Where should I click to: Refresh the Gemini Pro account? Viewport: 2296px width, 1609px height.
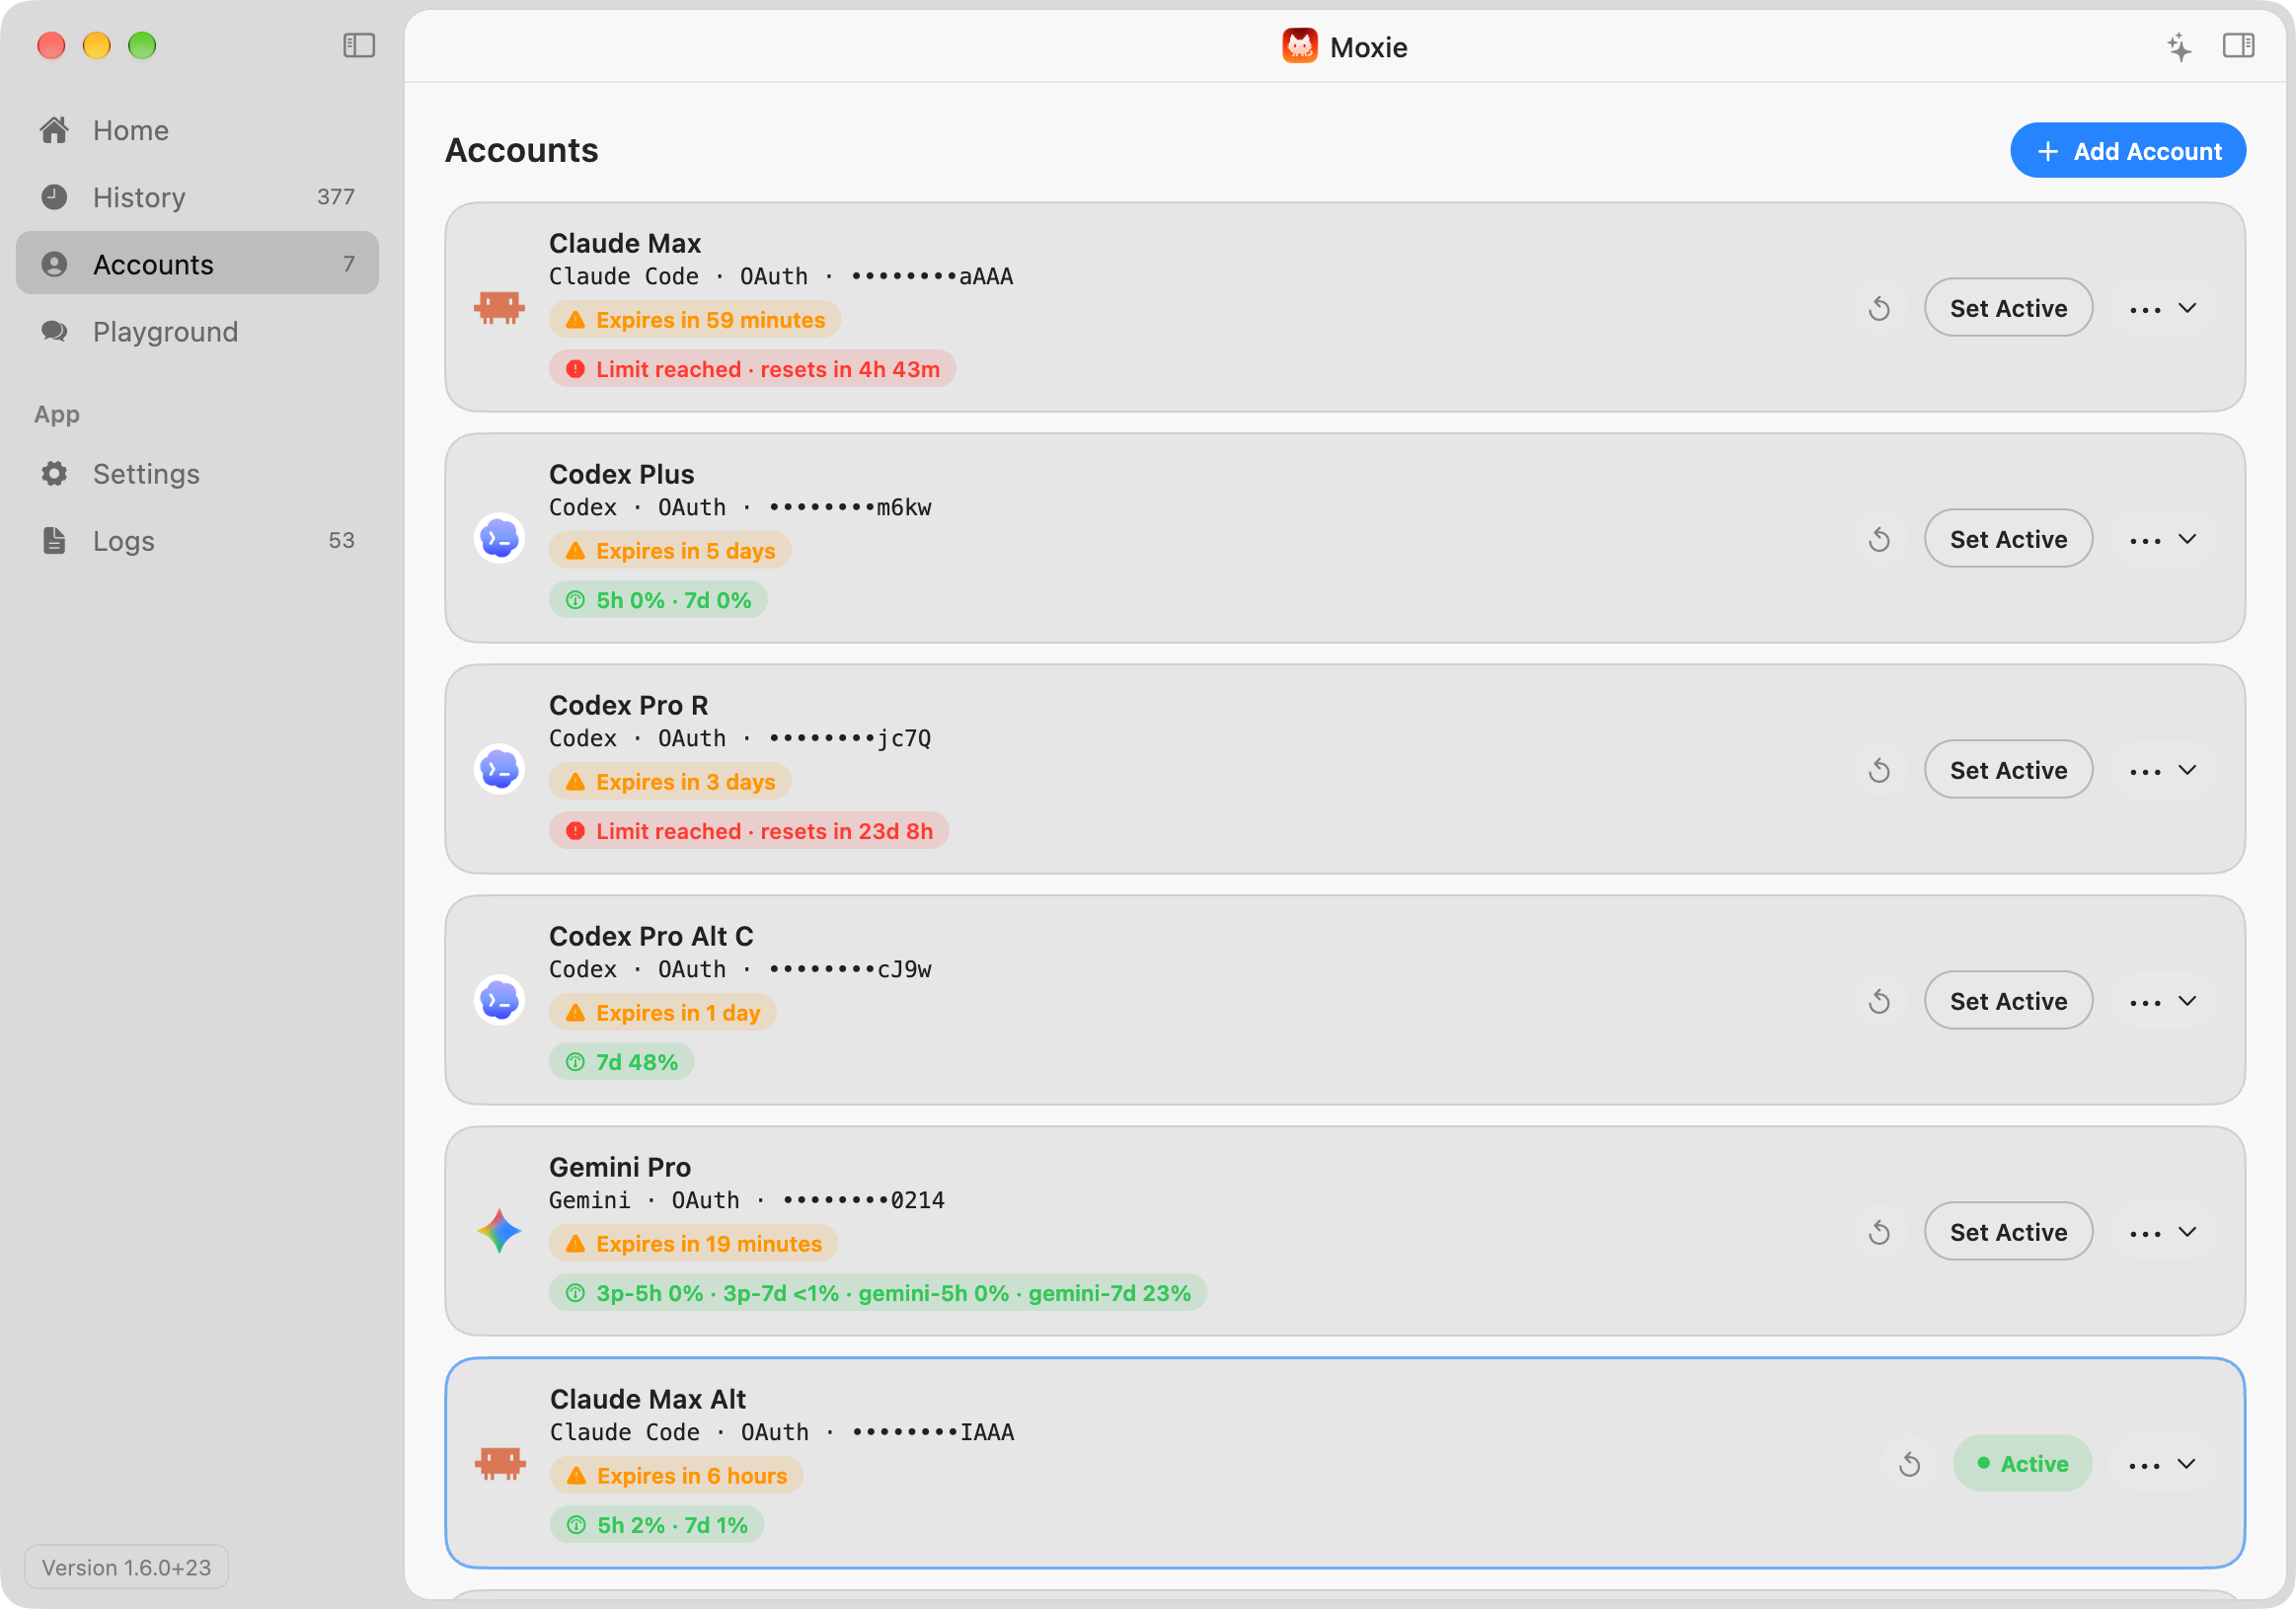(x=1879, y=1232)
